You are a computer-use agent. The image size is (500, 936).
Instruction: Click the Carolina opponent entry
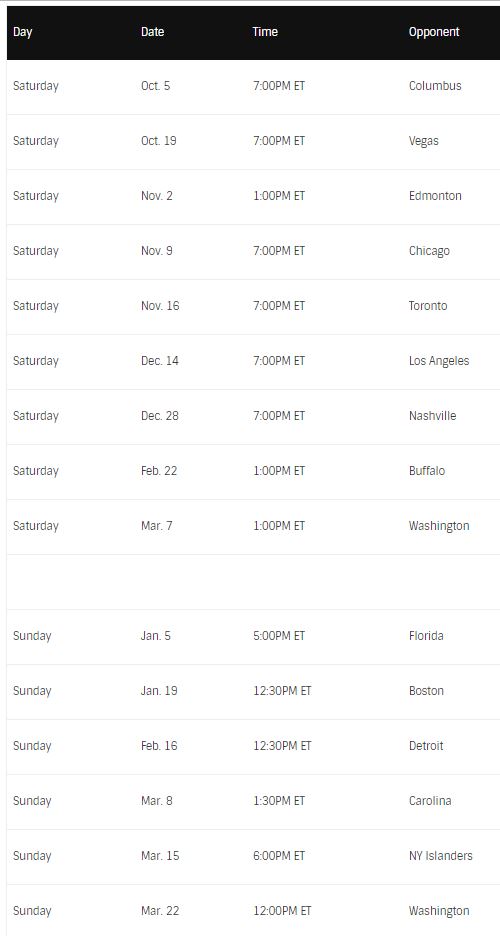[x=430, y=800]
